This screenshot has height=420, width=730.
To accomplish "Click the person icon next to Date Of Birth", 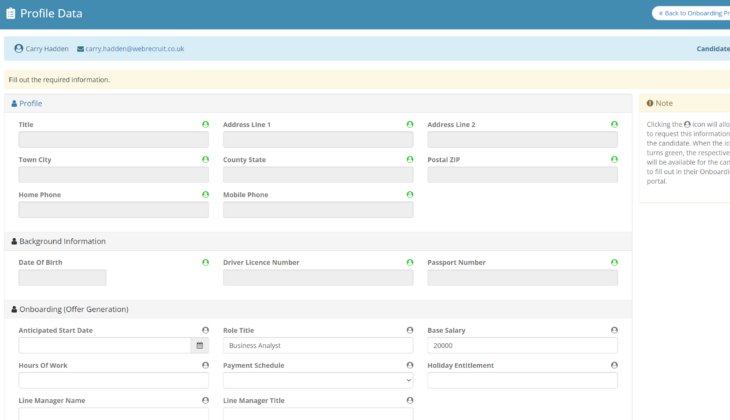I will [205, 262].
